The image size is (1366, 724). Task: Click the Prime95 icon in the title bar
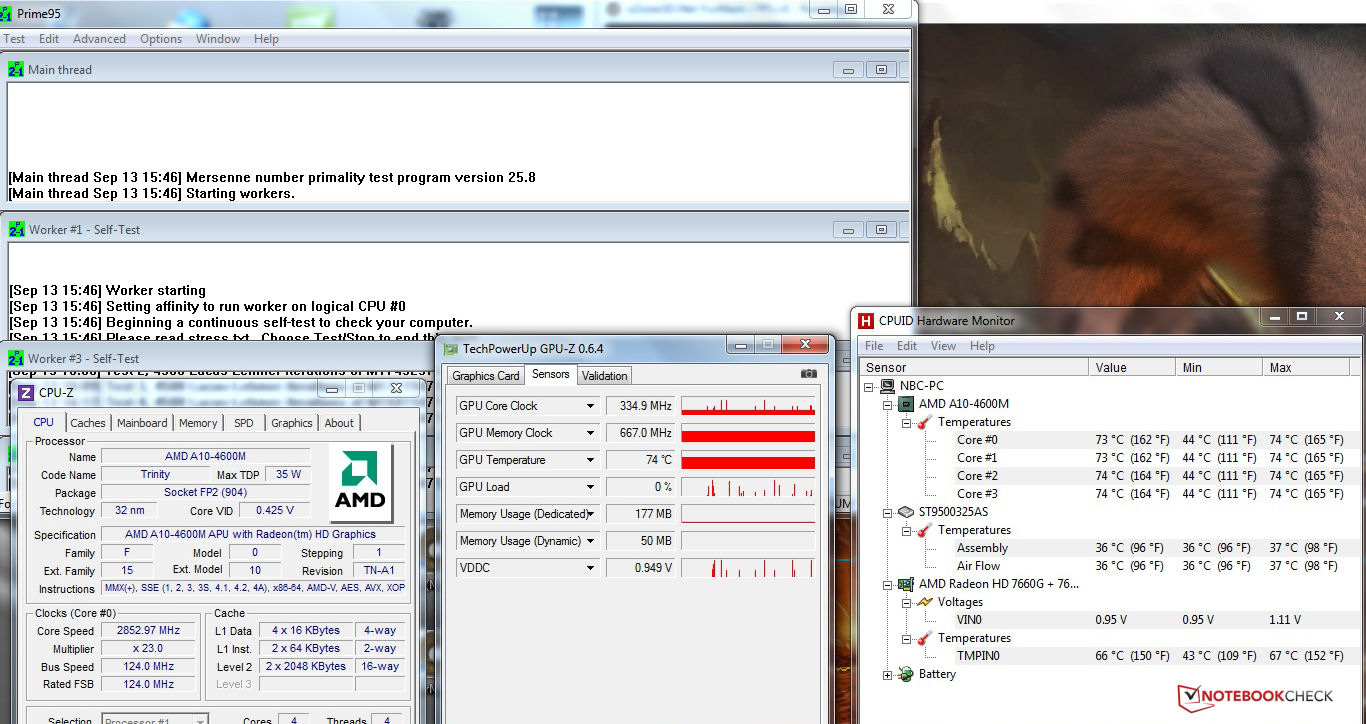coord(8,13)
